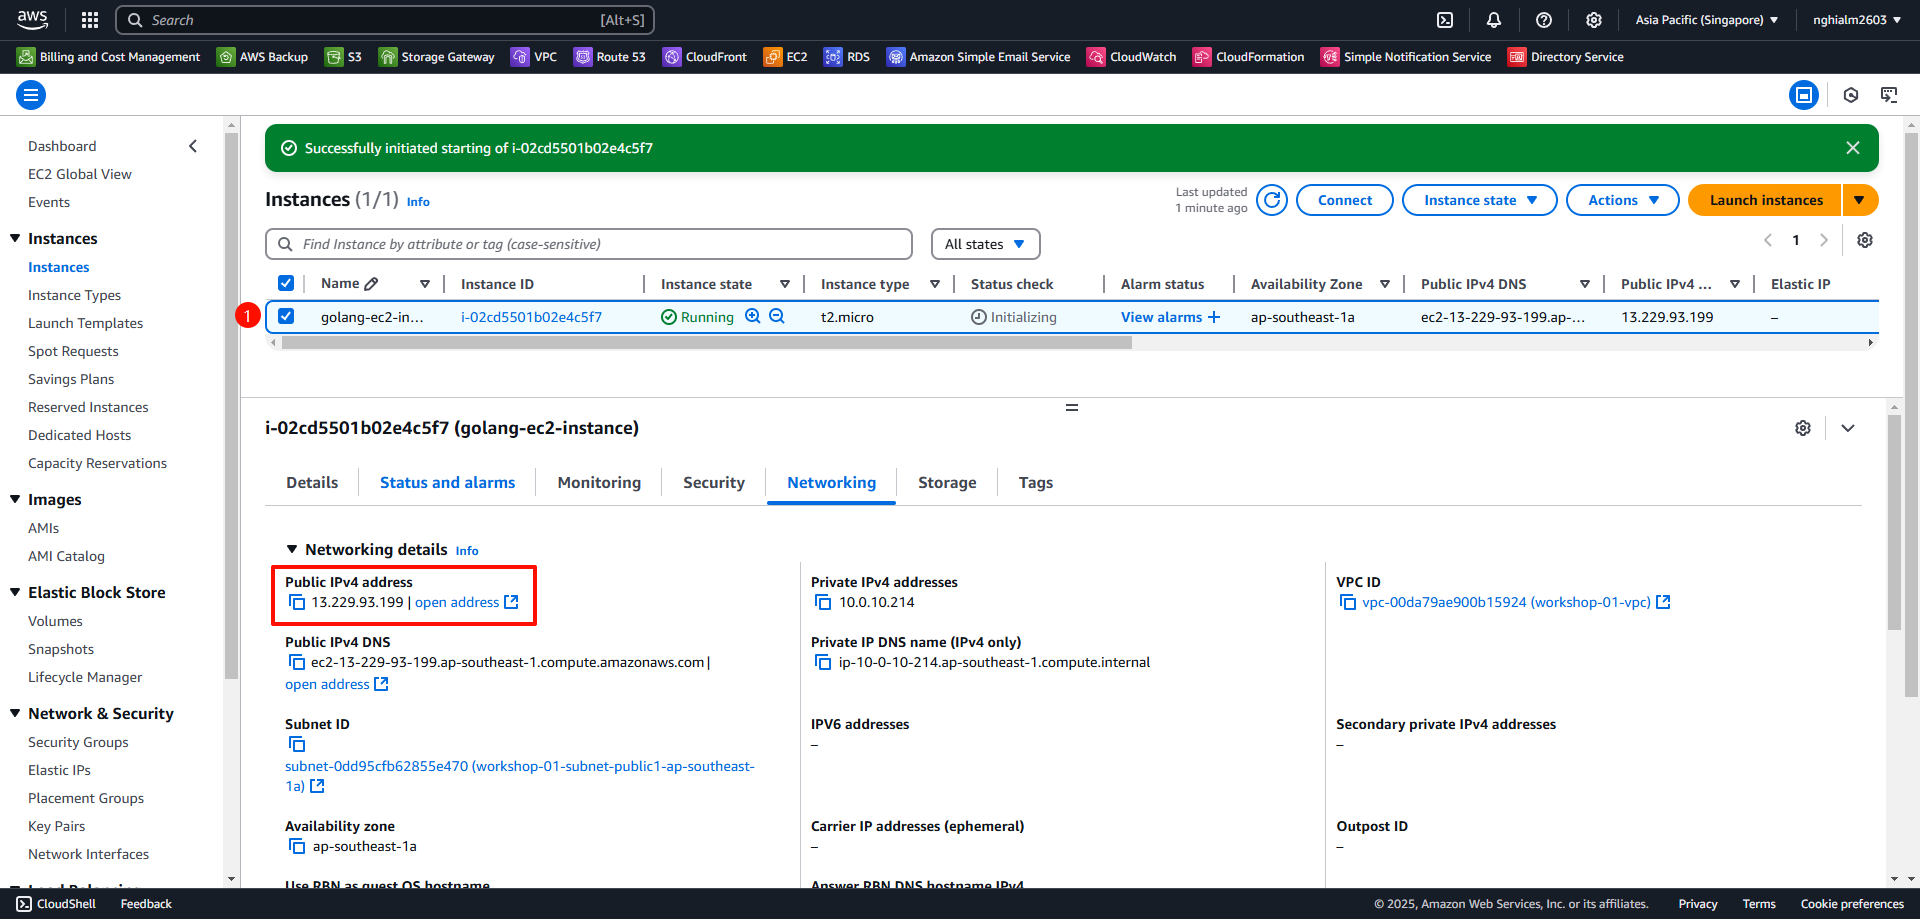Collapse the Networking details section
Image resolution: width=1920 pixels, height=919 pixels.
tap(292, 549)
